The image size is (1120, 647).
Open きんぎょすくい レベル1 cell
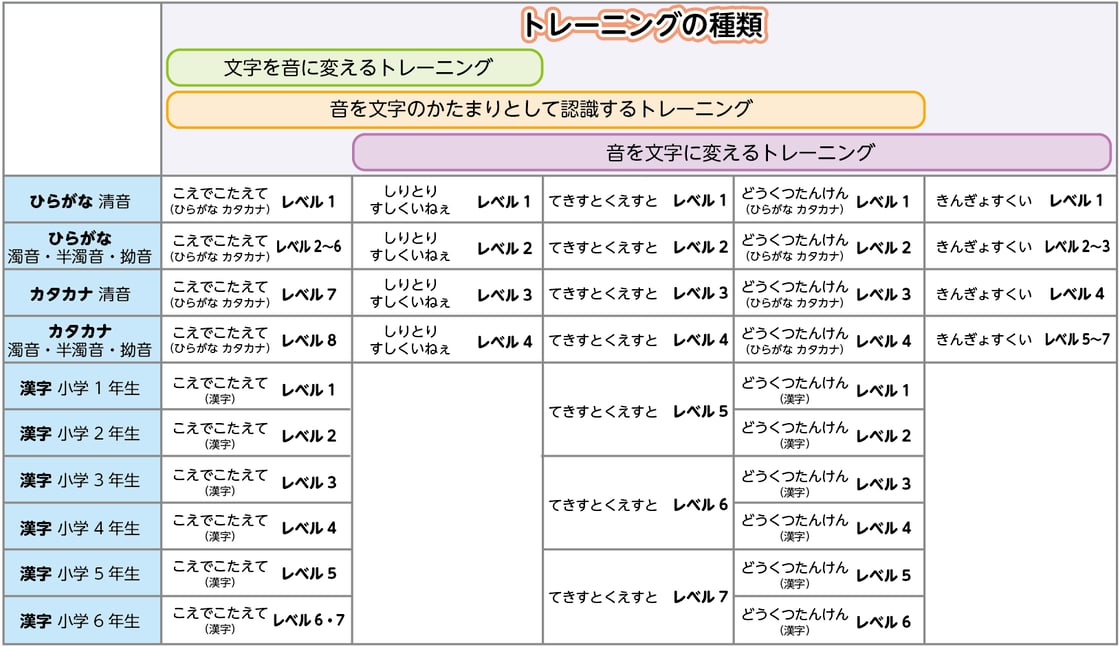(1020, 200)
